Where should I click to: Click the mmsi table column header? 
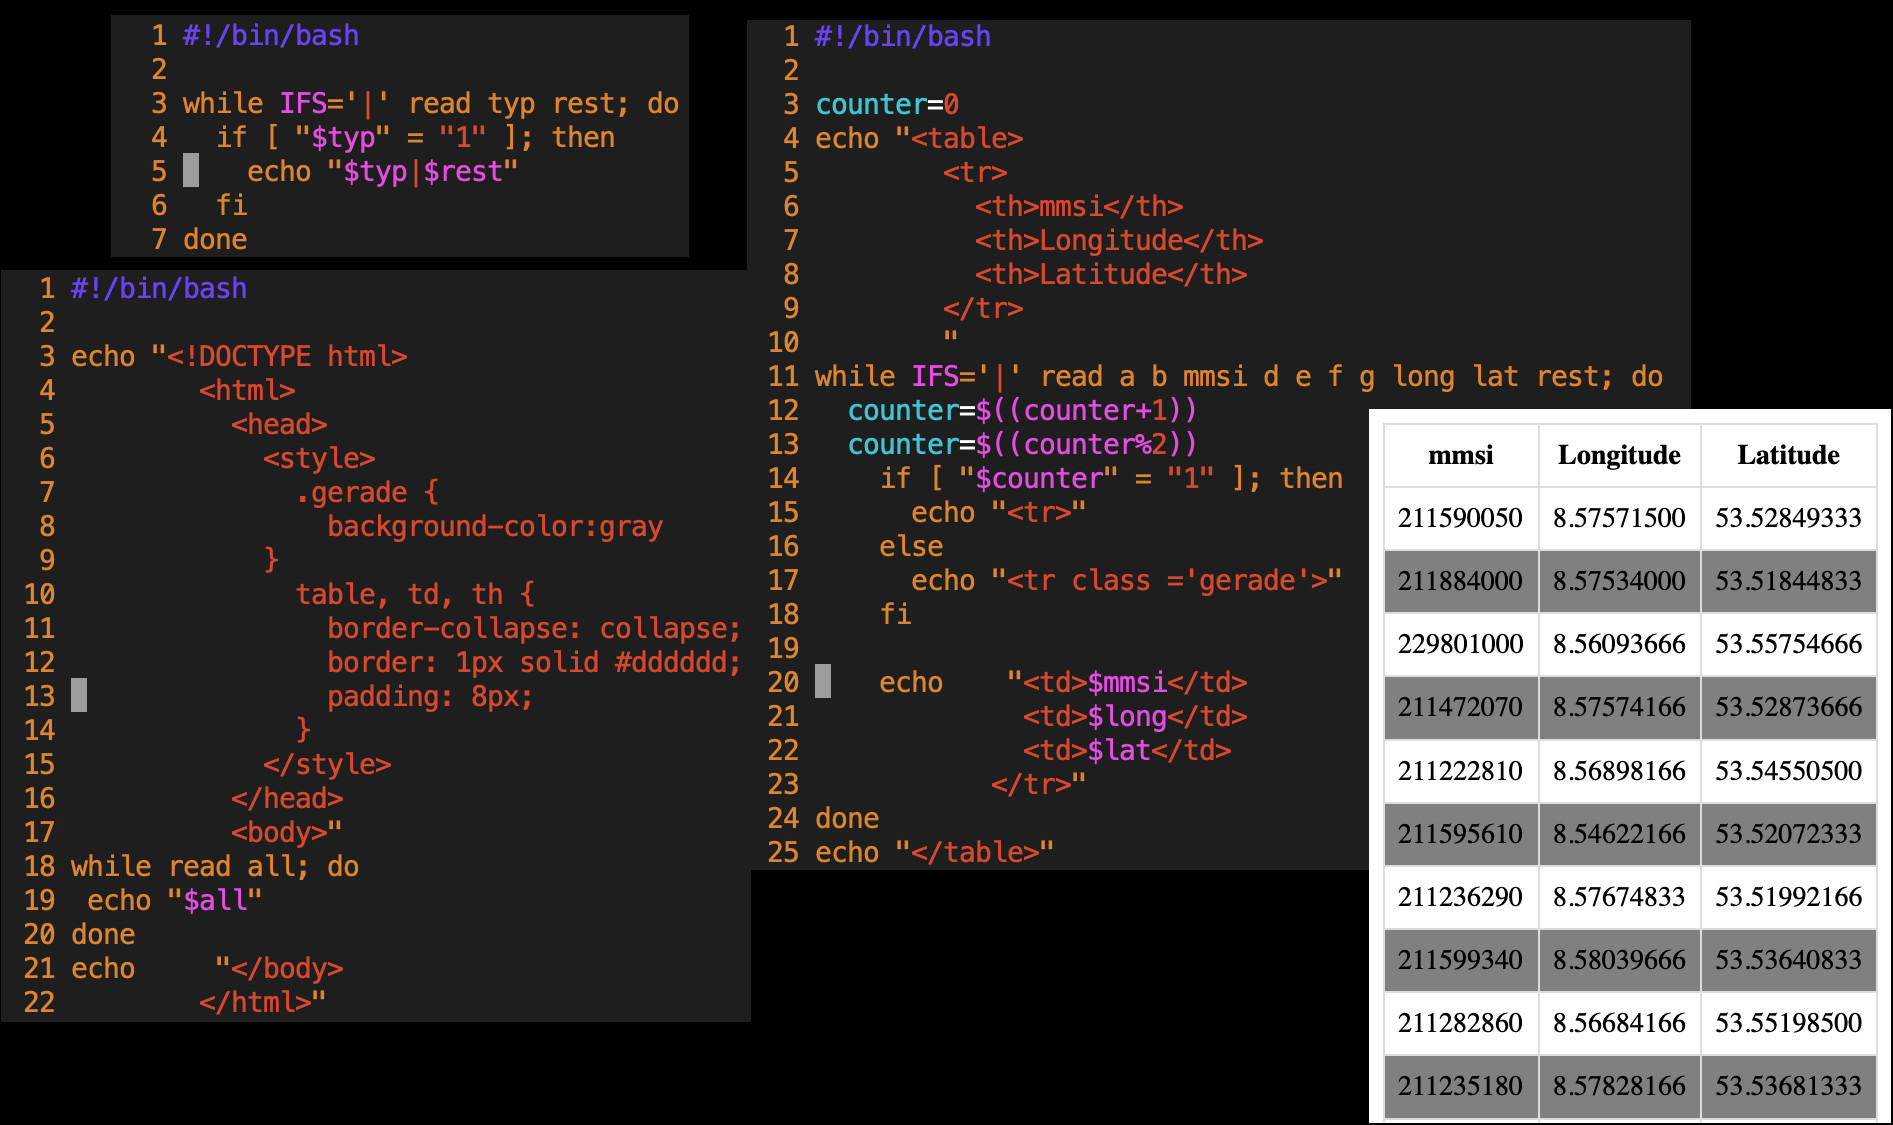[1460, 455]
